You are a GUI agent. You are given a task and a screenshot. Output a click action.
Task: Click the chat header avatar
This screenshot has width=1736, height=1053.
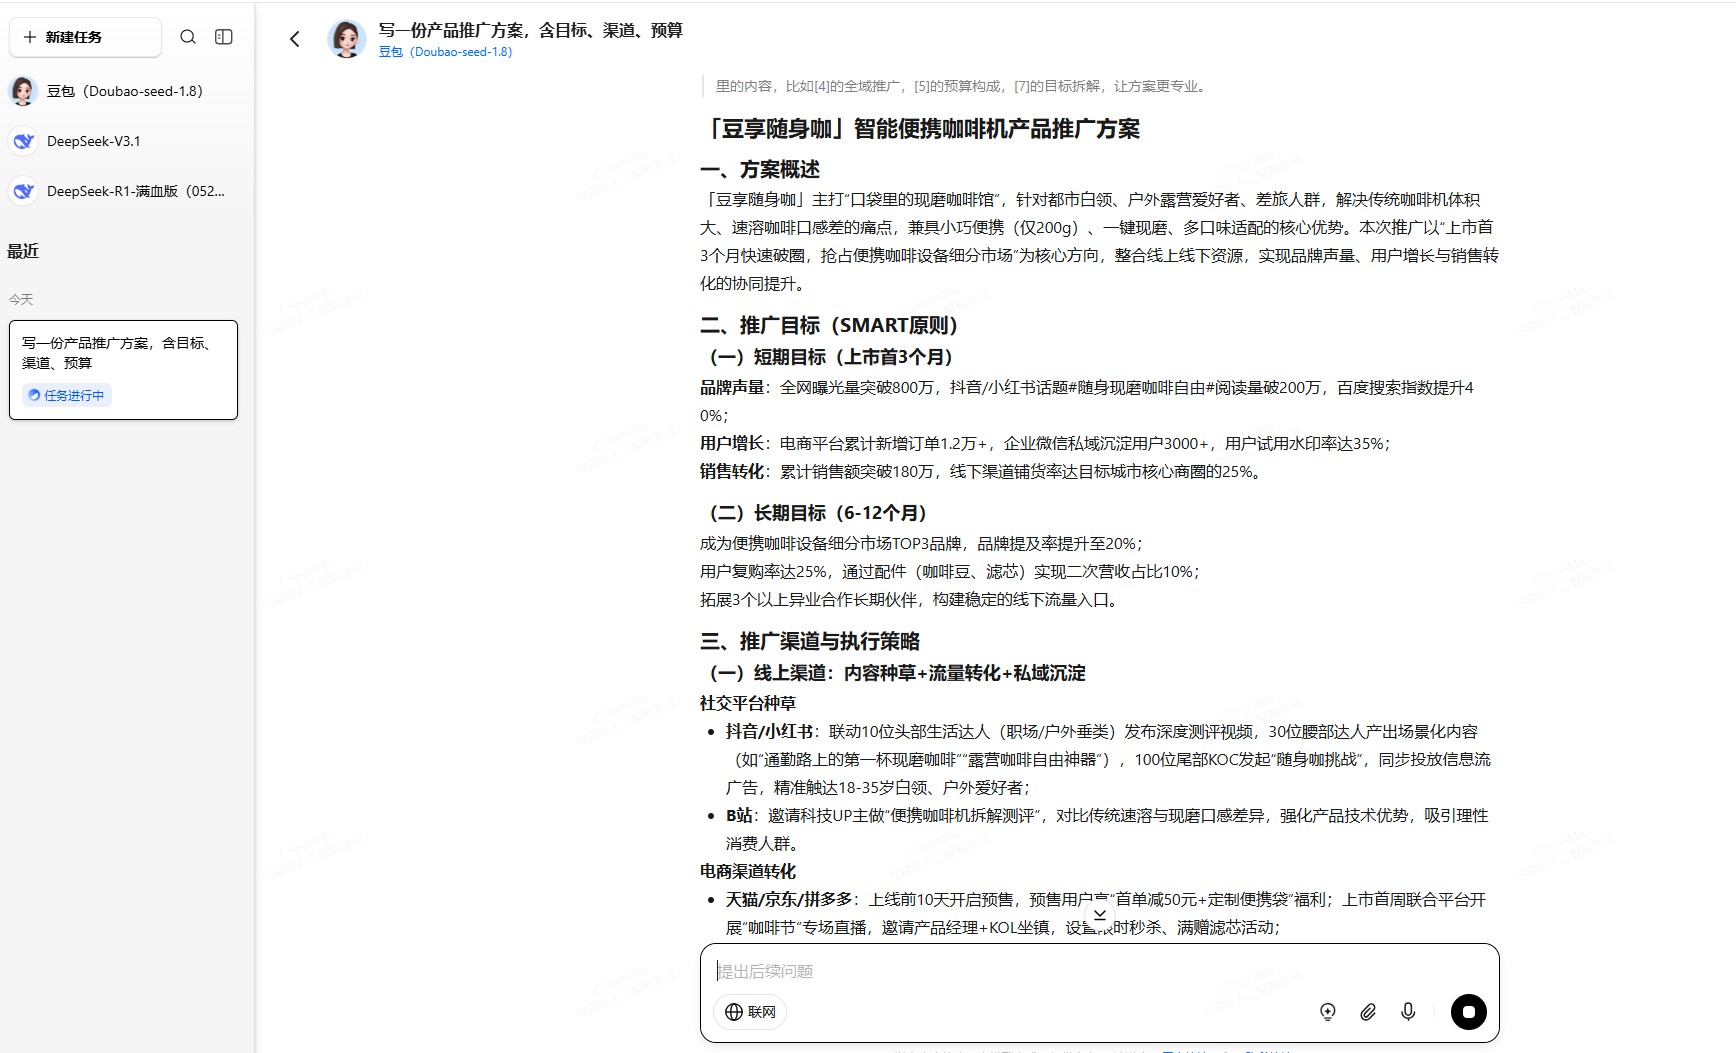347,39
